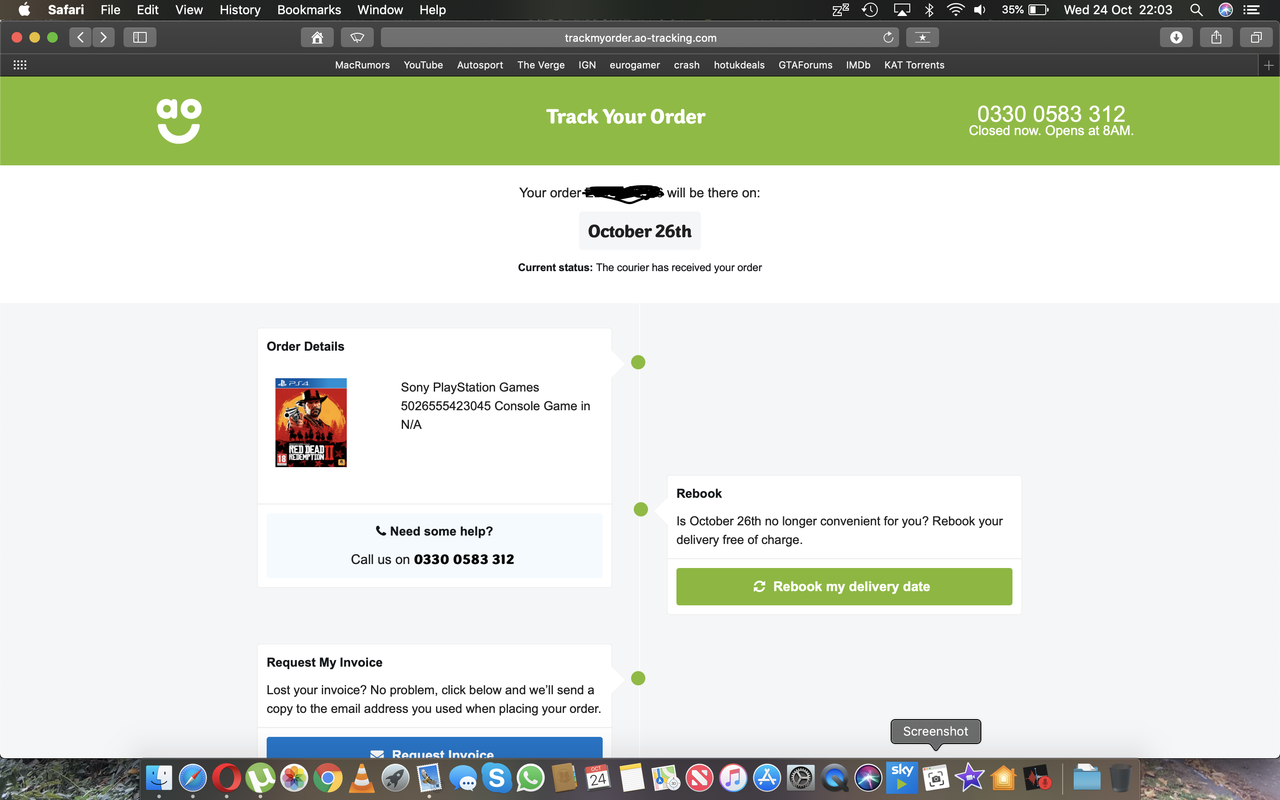Launch Google Chrome from the Dock
Screen dimensions: 1280x800
(x=327, y=777)
